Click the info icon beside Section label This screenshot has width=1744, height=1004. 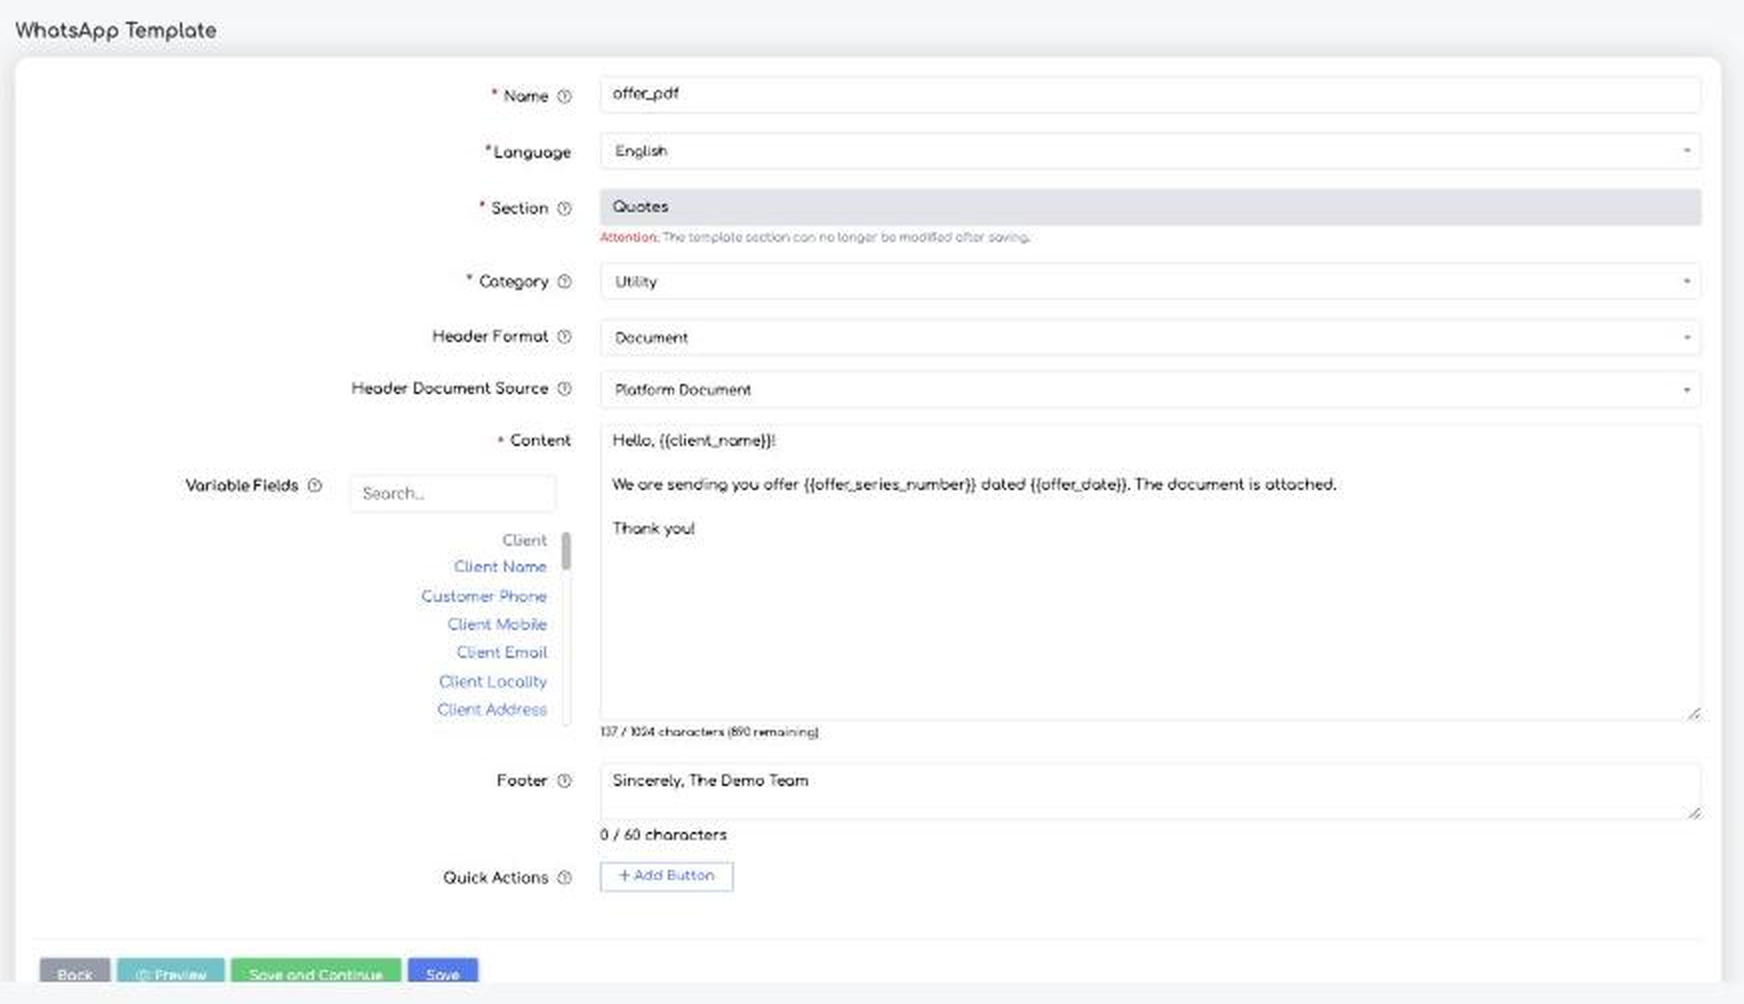click(x=564, y=208)
